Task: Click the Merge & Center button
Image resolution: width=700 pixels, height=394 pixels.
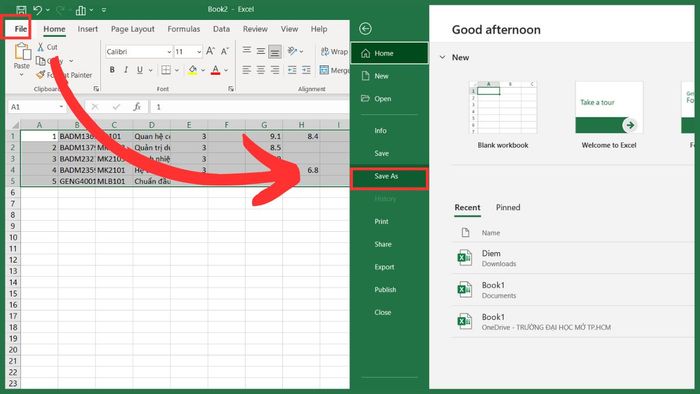Action: 334,70
